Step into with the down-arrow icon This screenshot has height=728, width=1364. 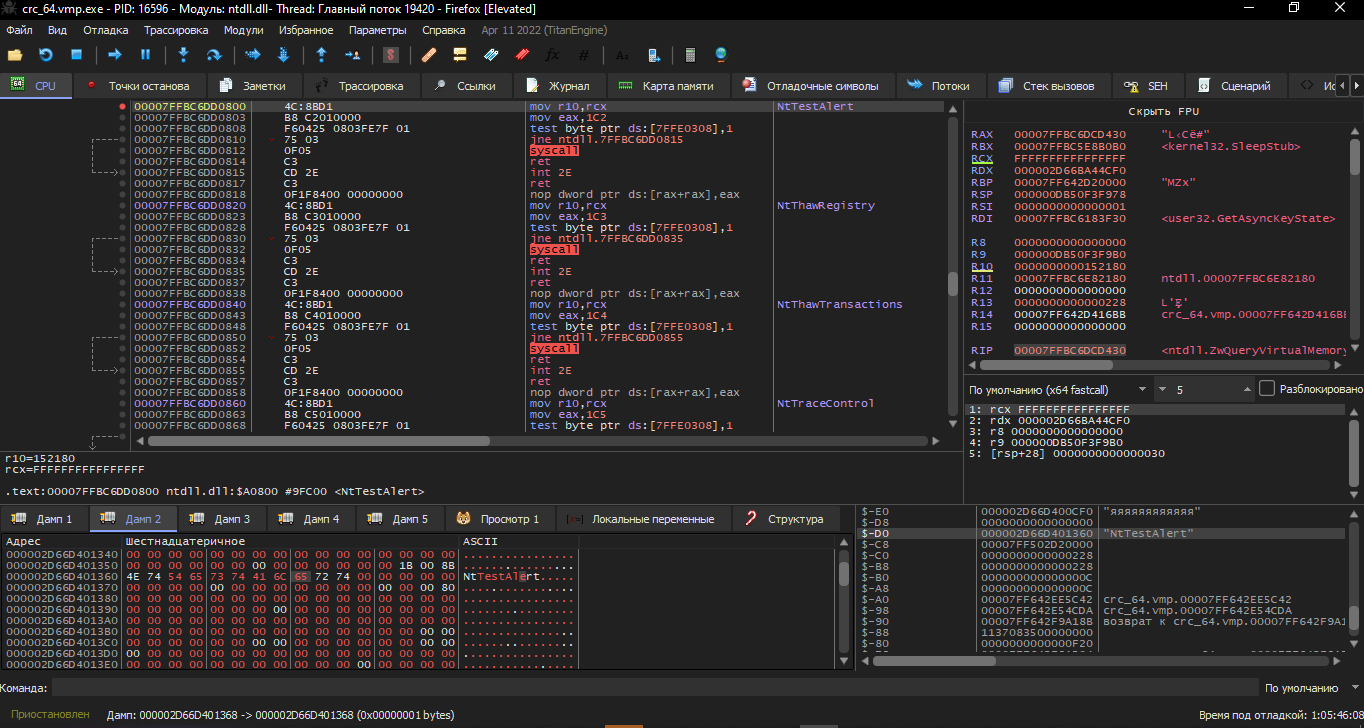tap(183, 55)
